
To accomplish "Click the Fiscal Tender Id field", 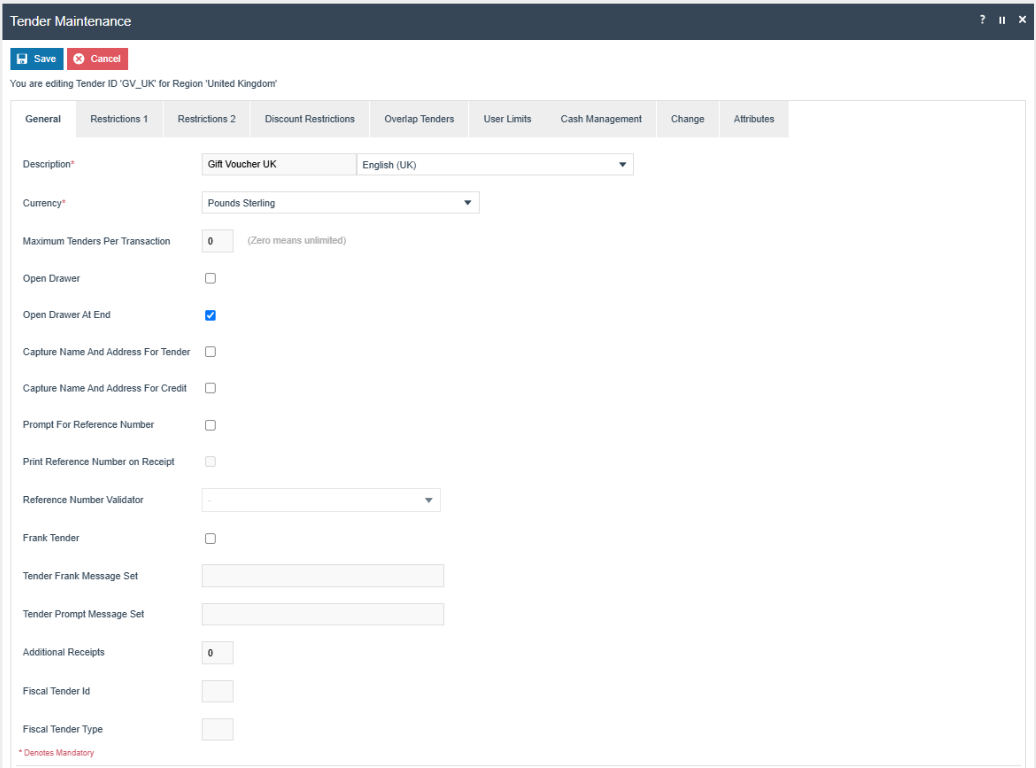I will (x=217, y=691).
